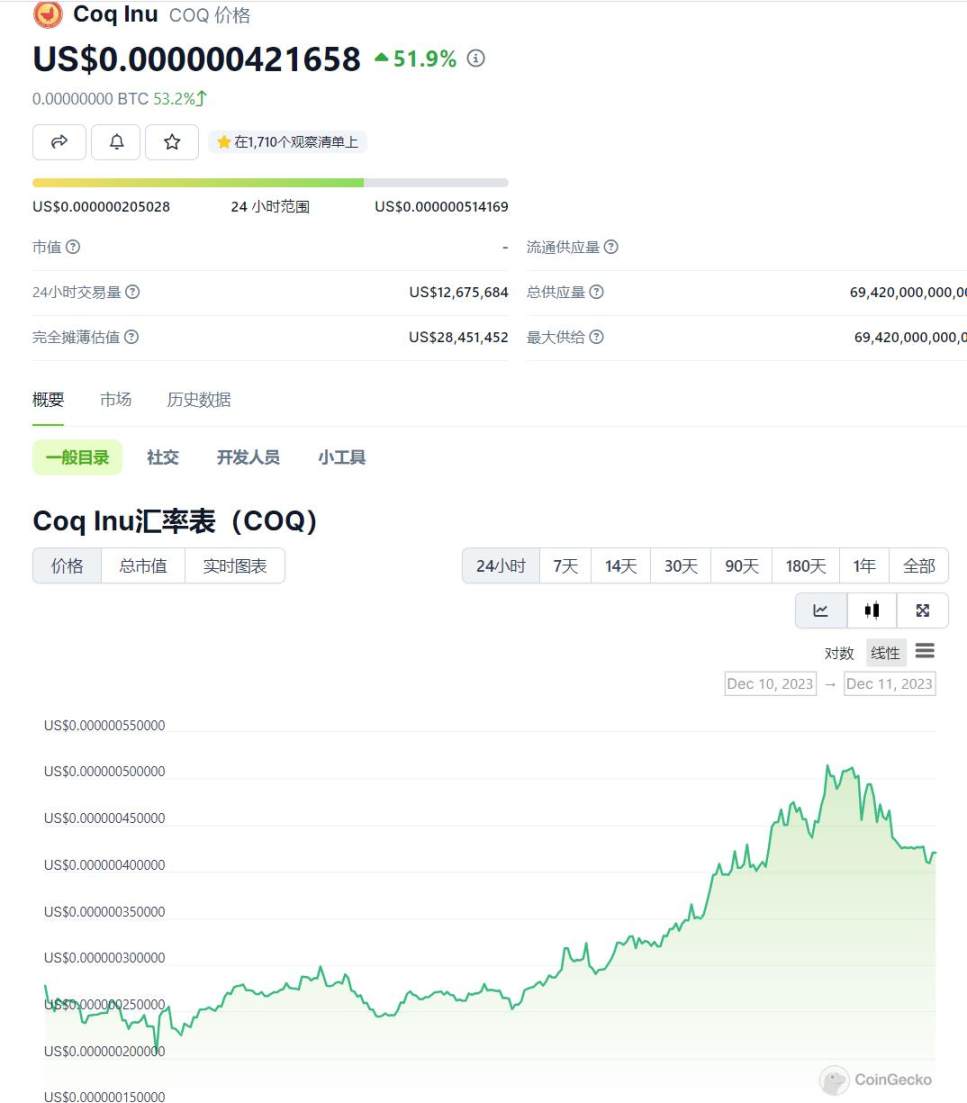Image resolution: width=967 pixels, height=1103 pixels.
Task: Select the 总市值 chart mode
Action: point(144,566)
